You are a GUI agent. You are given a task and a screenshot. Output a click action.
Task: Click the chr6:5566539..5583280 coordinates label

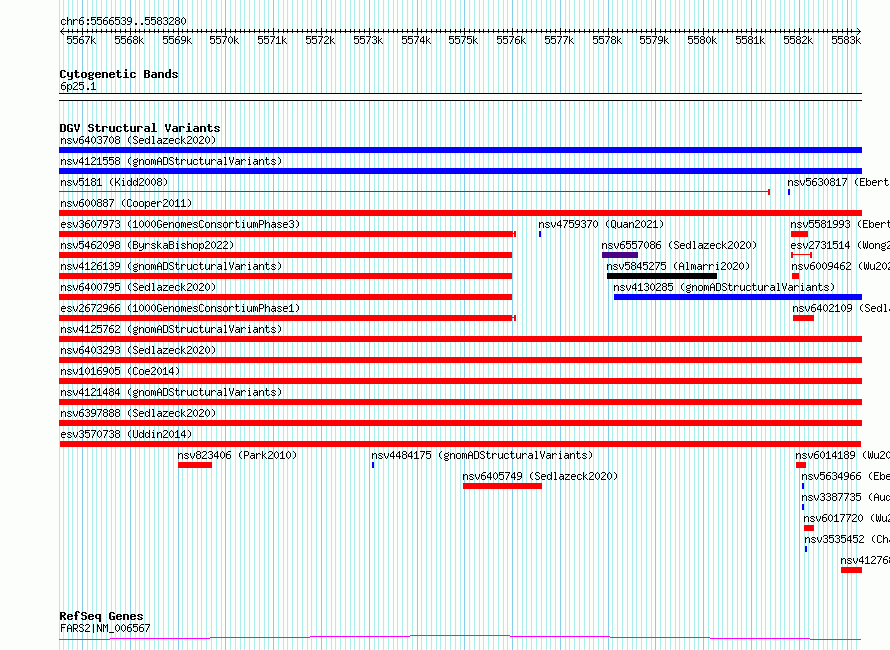(123, 21)
